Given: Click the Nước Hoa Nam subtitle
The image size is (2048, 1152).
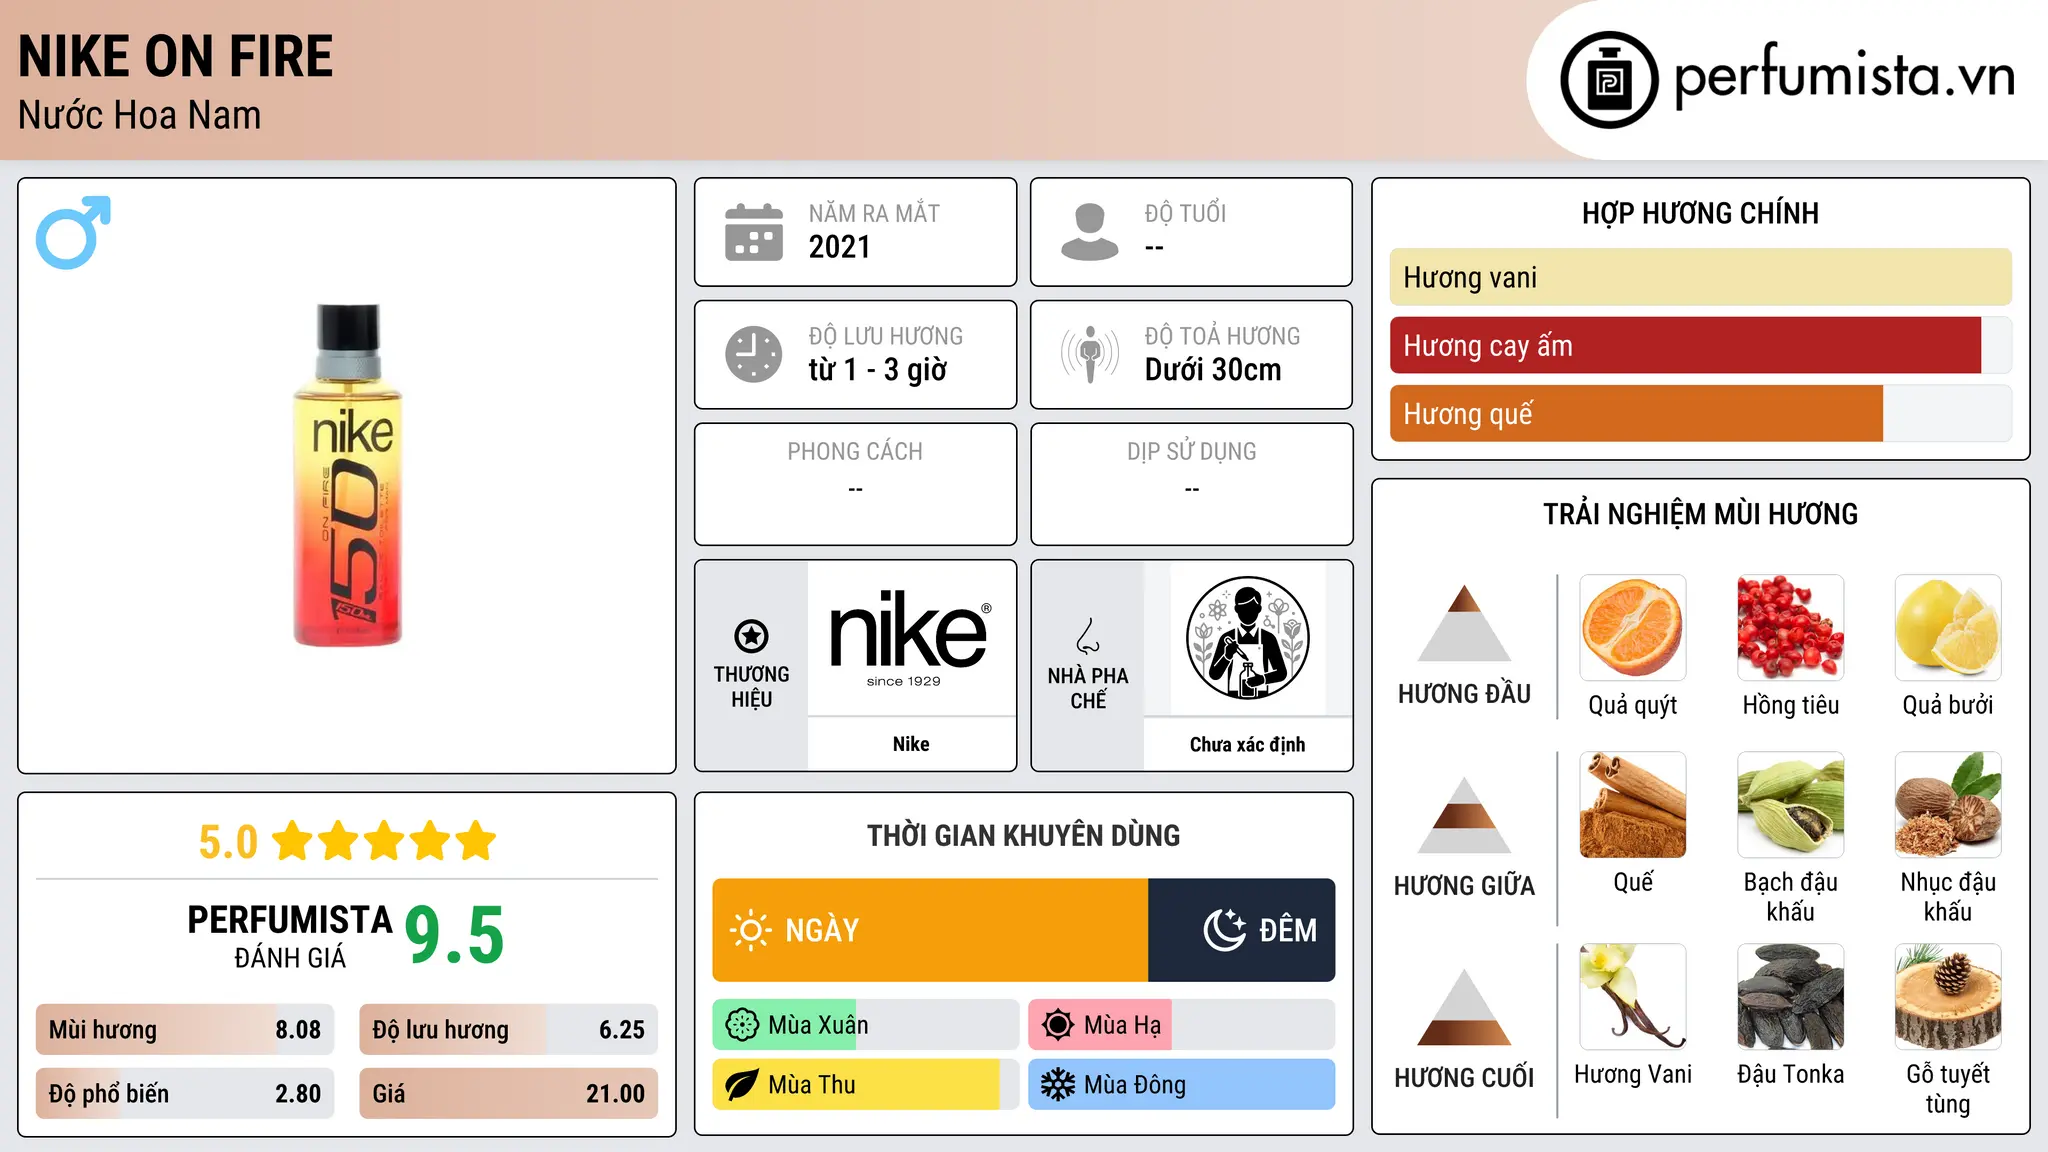Looking at the screenshot, I should tap(140, 116).
